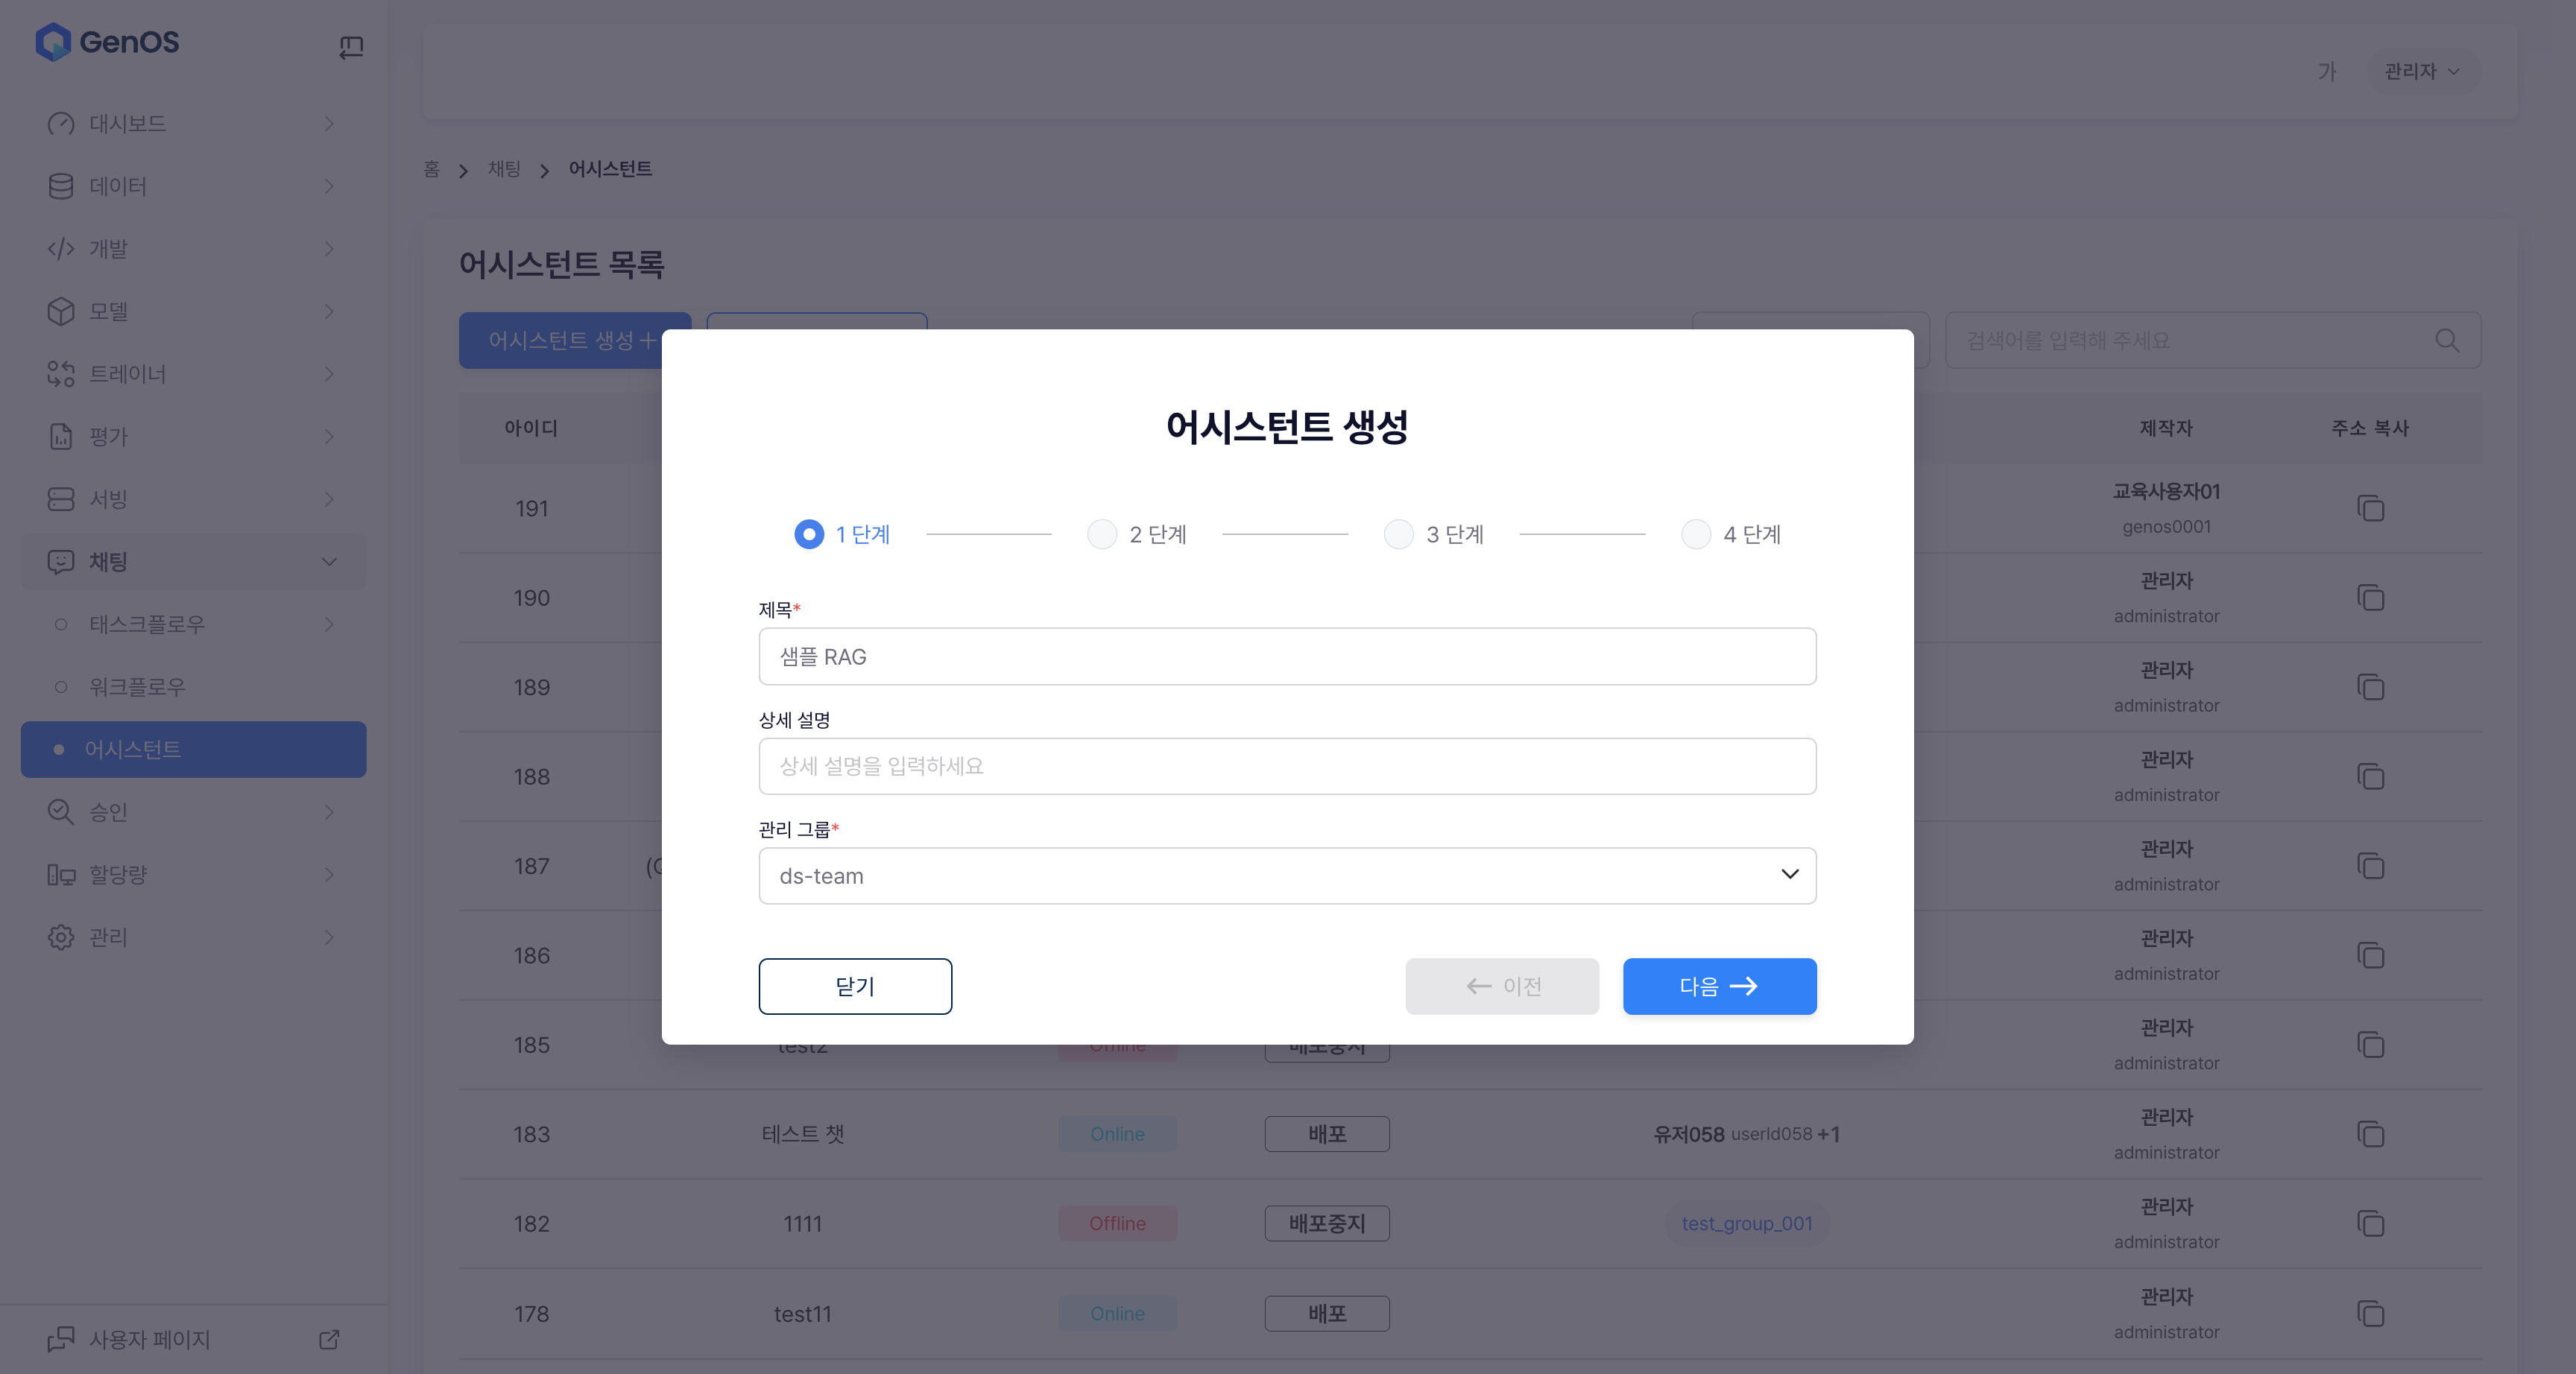Click the 다음 next button
Screen dimensions: 2576x1374
click(1719, 986)
